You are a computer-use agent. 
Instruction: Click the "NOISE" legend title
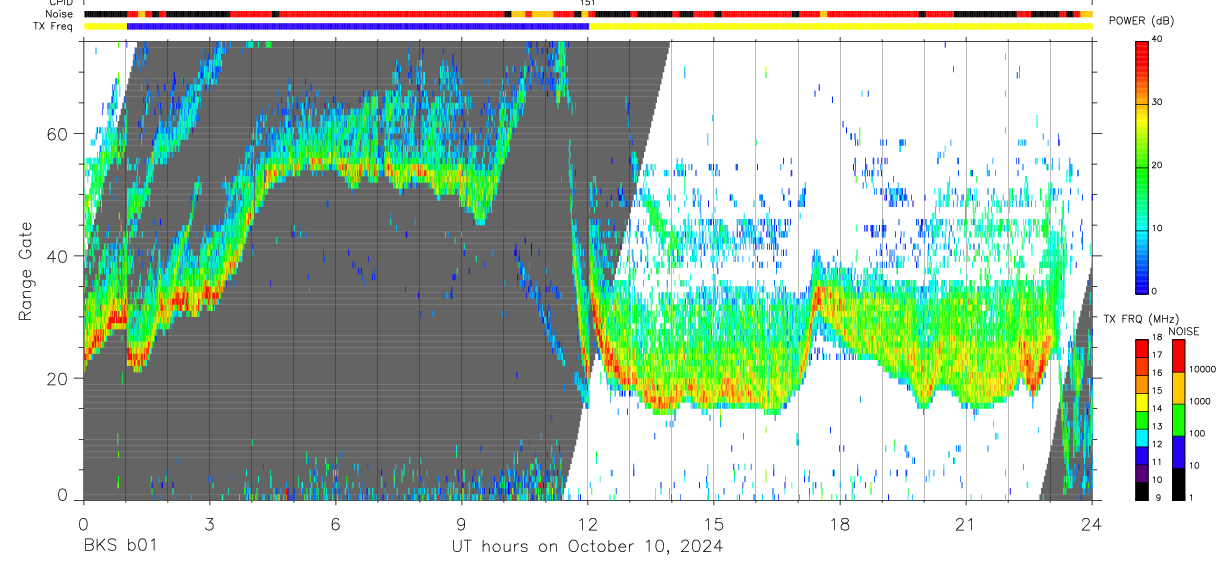1185,331
